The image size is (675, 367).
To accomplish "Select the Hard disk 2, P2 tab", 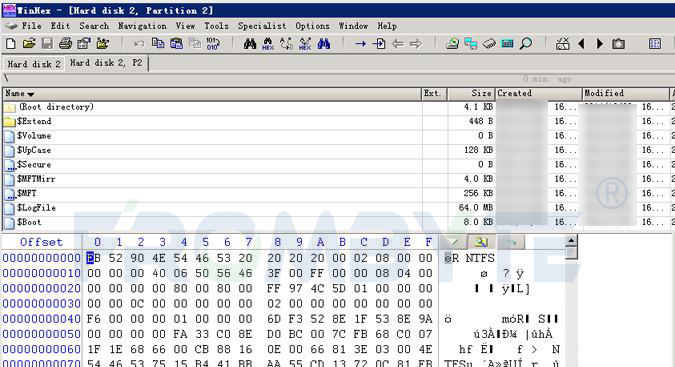I will [x=106, y=63].
